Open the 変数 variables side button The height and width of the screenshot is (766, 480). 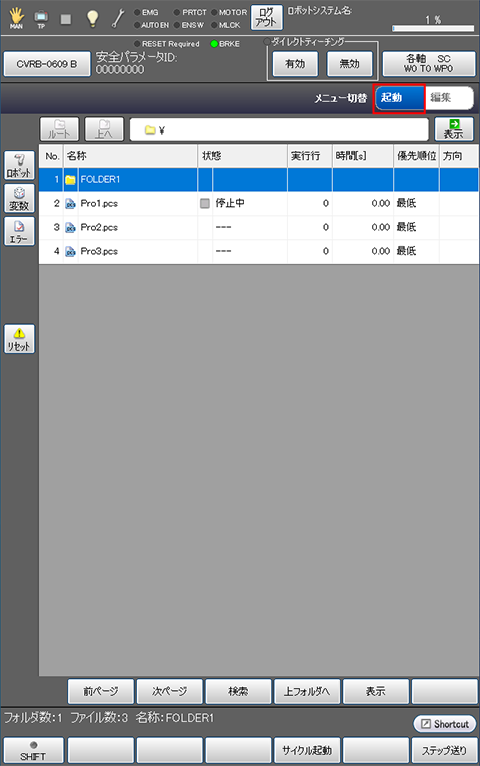(x=20, y=198)
